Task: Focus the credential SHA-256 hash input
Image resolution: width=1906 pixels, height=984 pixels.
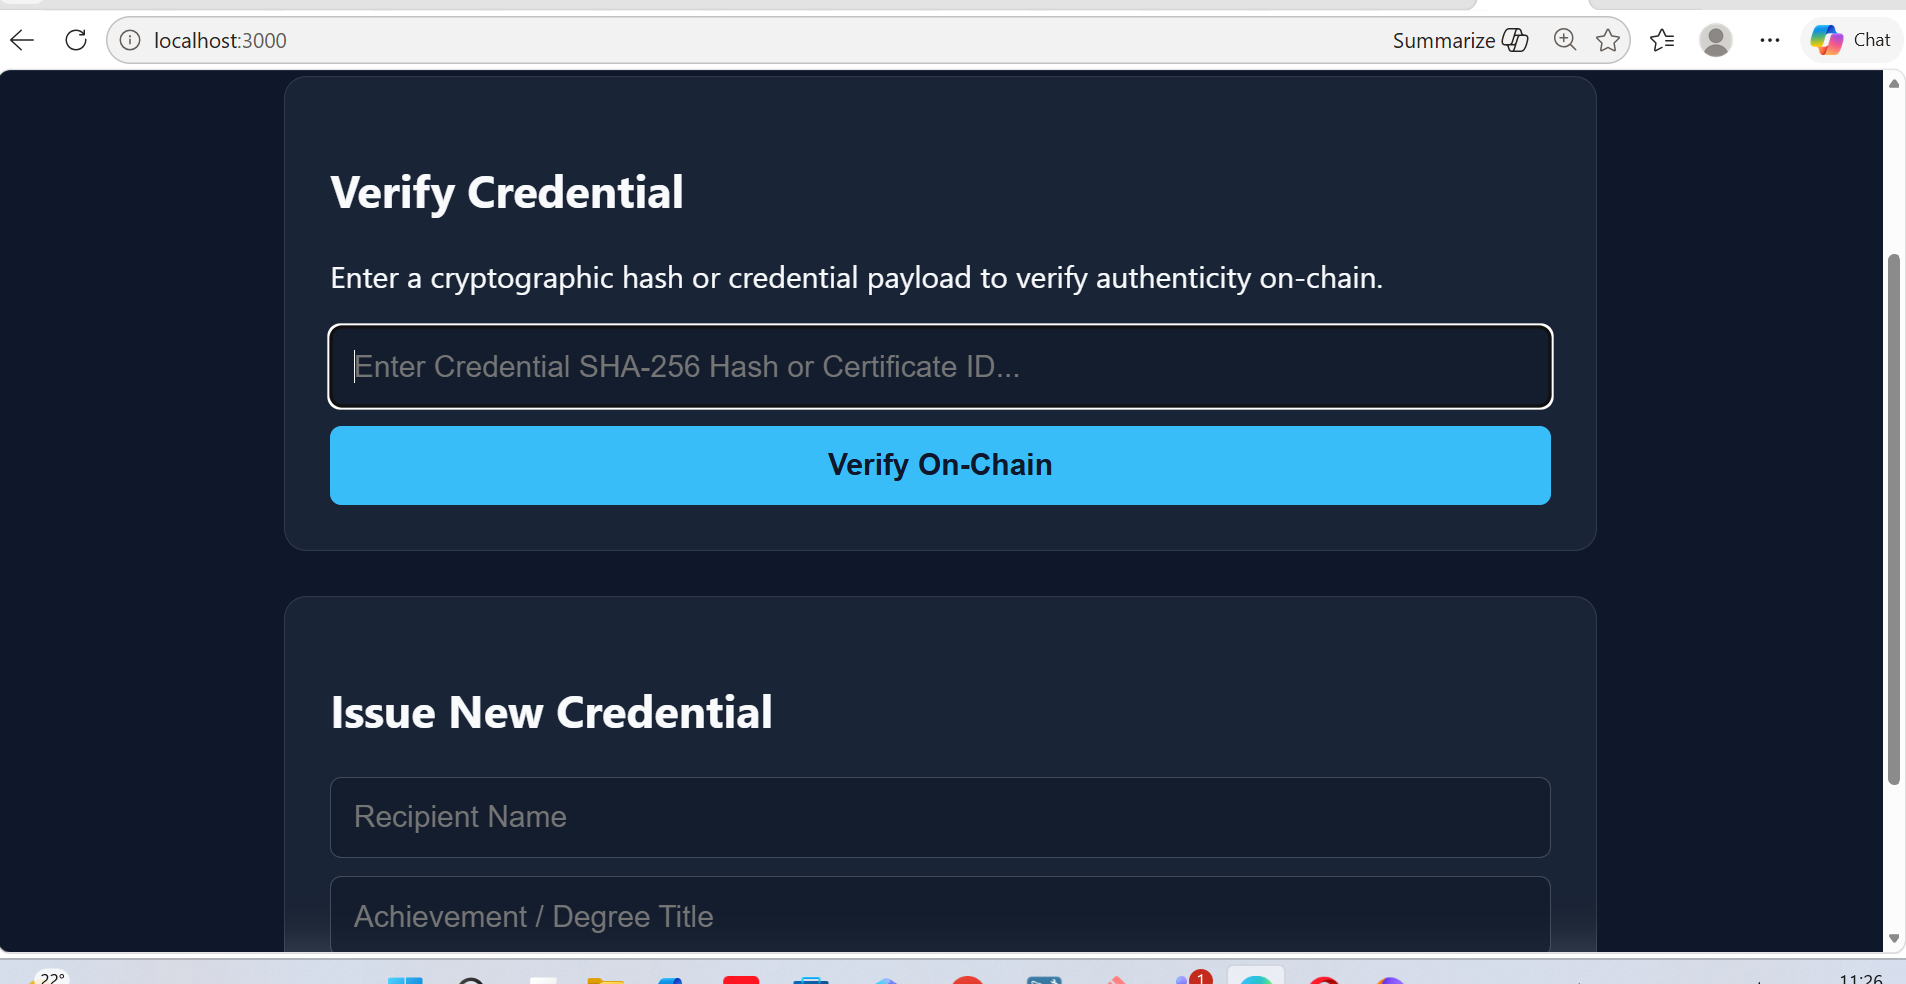Action: tap(940, 366)
